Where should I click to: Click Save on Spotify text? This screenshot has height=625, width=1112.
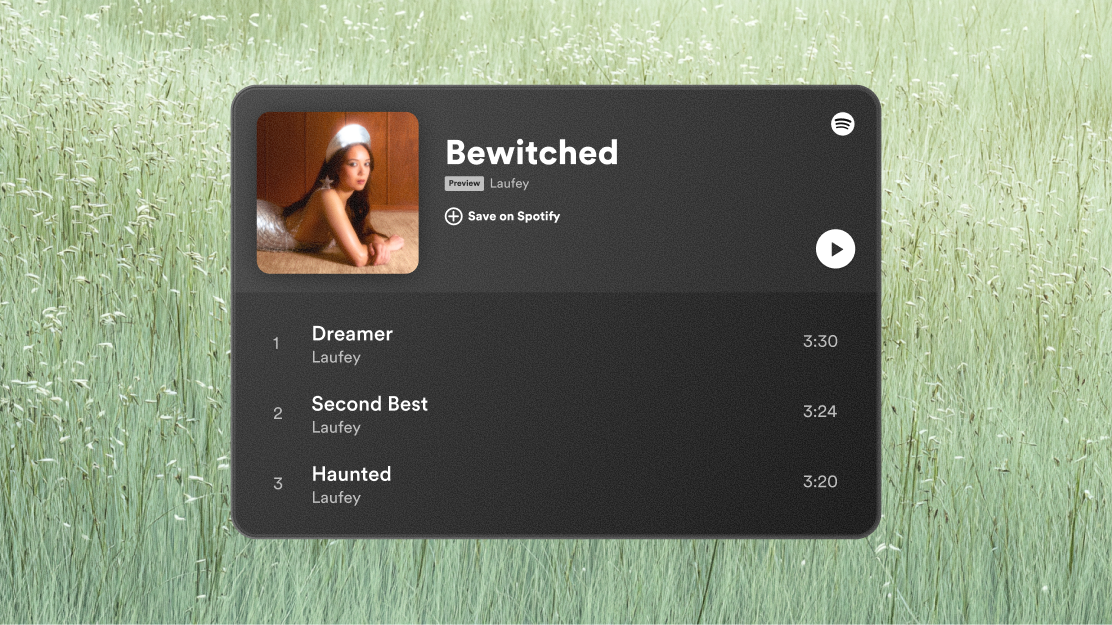pos(513,216)
